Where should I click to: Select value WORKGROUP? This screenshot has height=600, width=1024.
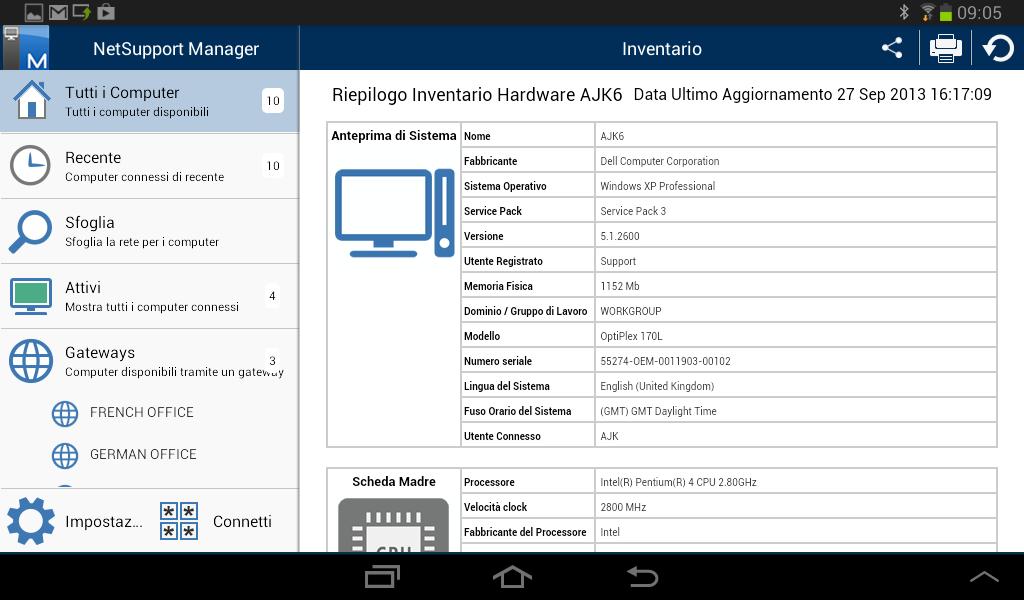[x=631, y=311]
